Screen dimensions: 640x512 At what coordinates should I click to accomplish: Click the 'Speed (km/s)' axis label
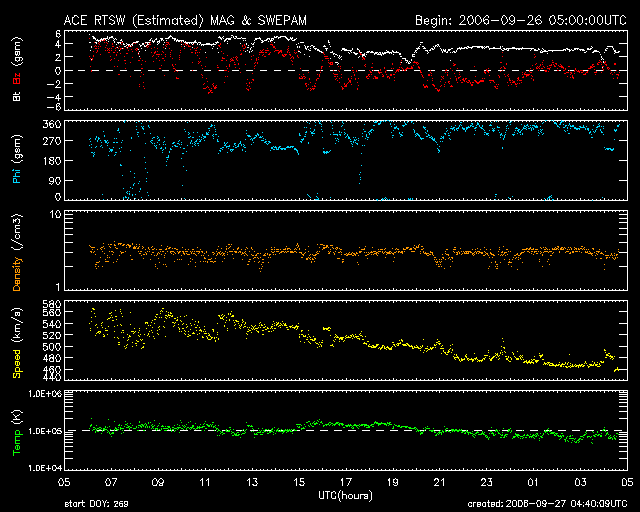click(x=17, y=343)
